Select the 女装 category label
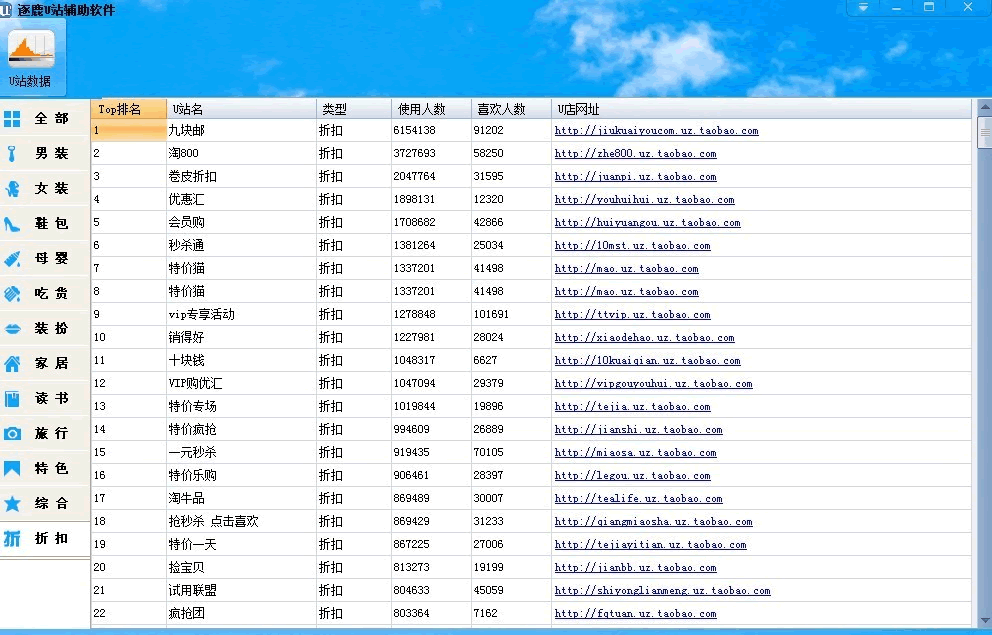The width and height of the screenshot is (992, 635). click(51, 188)
